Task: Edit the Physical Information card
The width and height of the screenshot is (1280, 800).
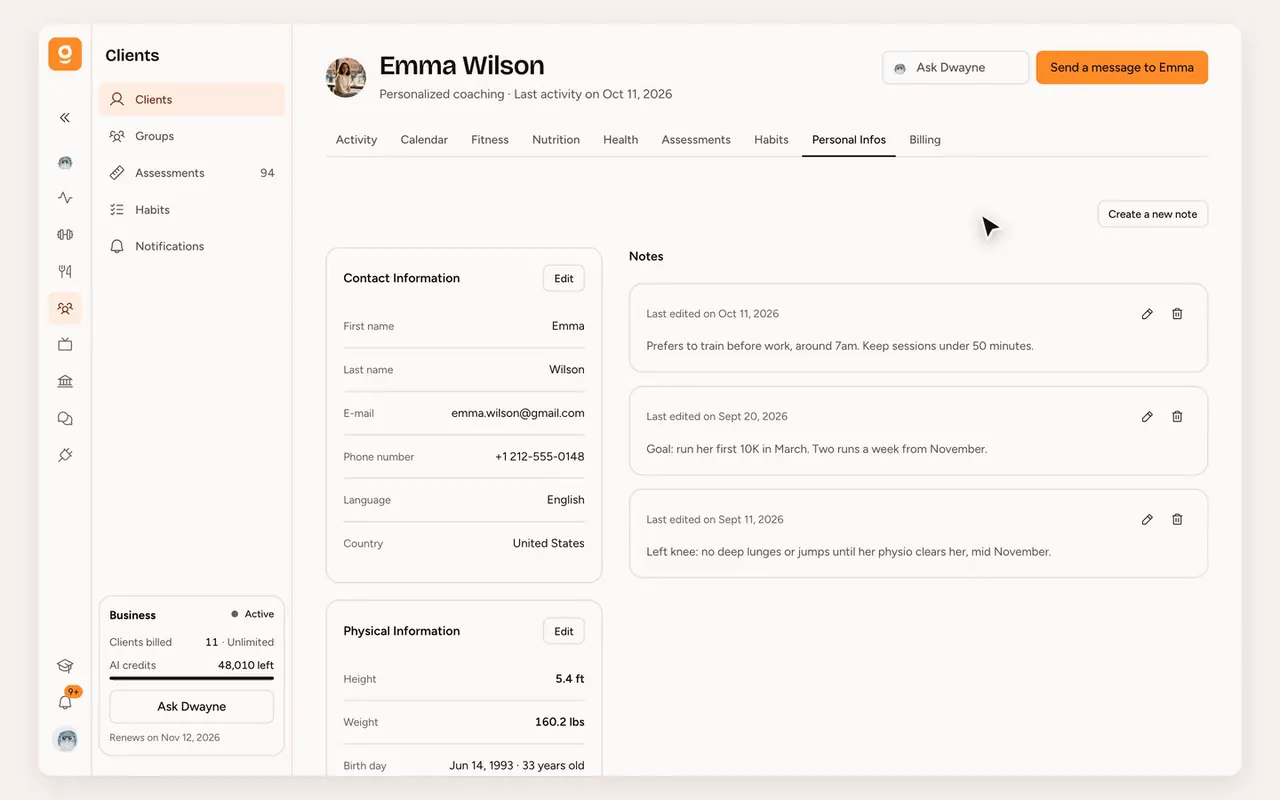Action: 564,632
